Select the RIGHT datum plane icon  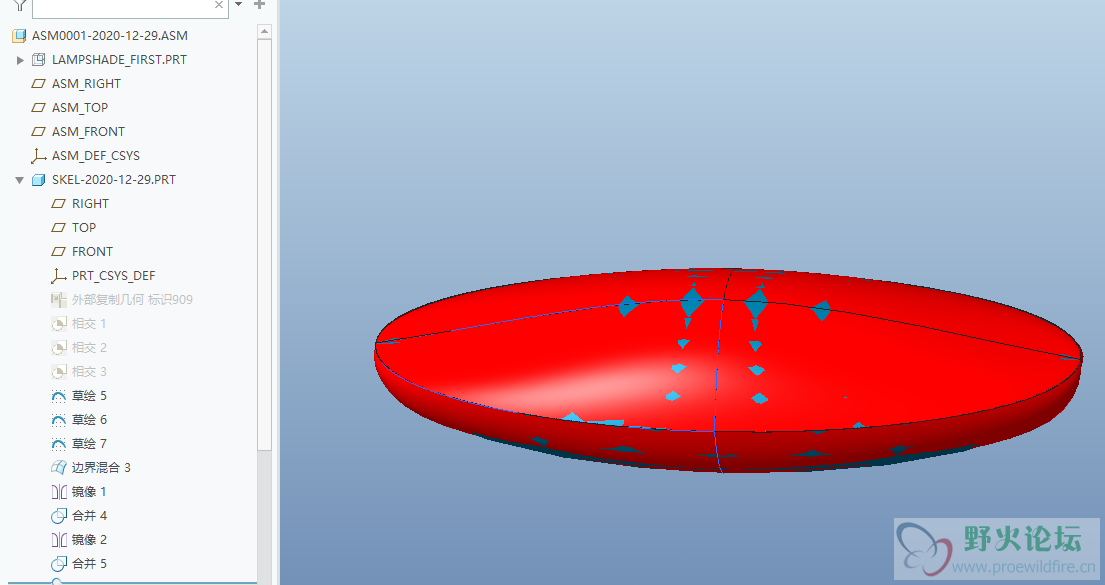[58, 204]
